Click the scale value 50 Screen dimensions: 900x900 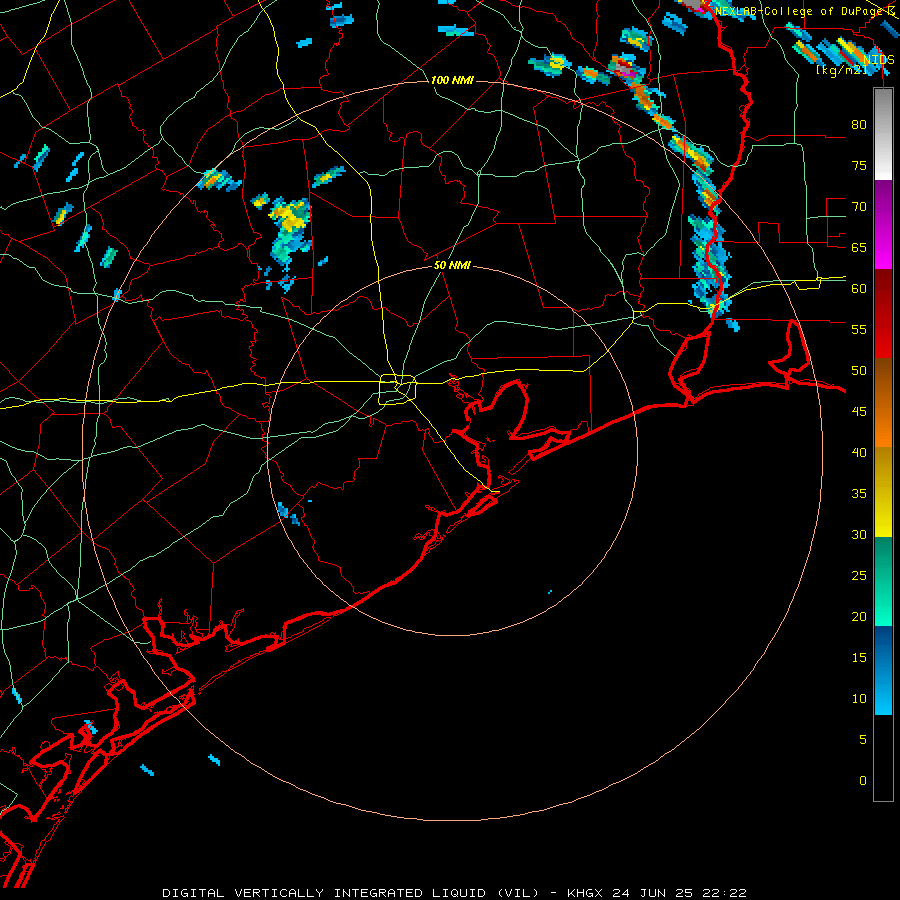point(859,370)
